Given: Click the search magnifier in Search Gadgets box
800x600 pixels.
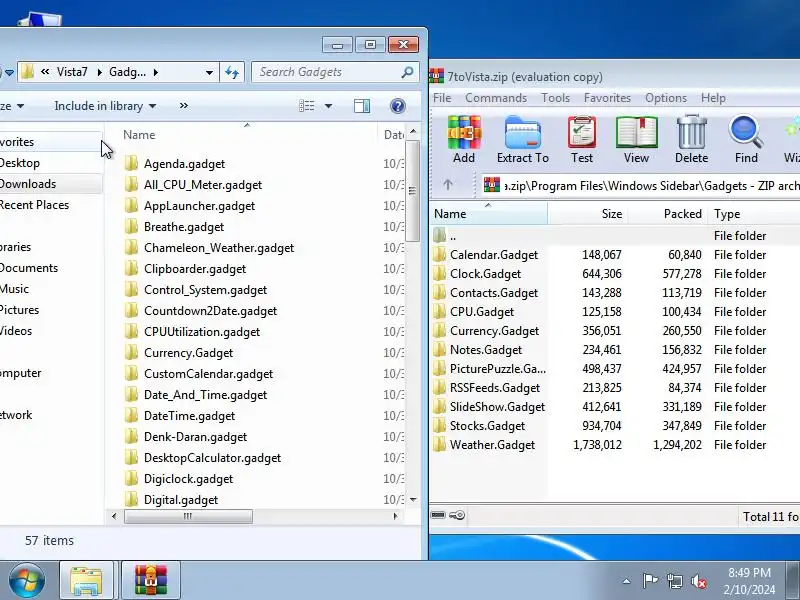Looking at the screenshot, I should click(x=407, y=72).
